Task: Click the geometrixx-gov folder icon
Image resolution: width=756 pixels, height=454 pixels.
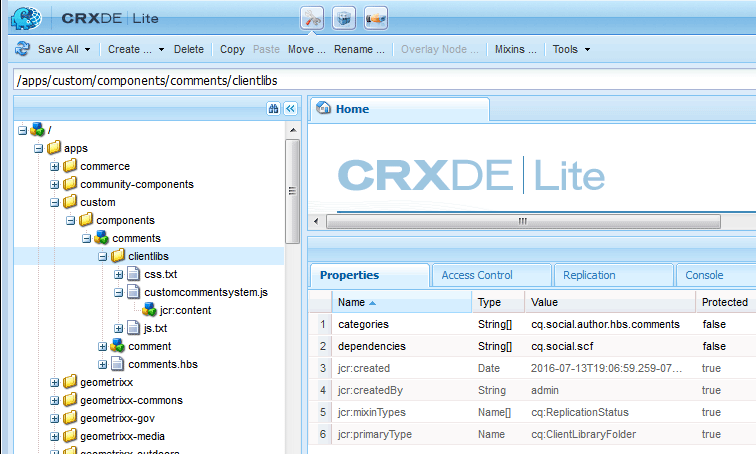Action: click(x=70, y=417)
